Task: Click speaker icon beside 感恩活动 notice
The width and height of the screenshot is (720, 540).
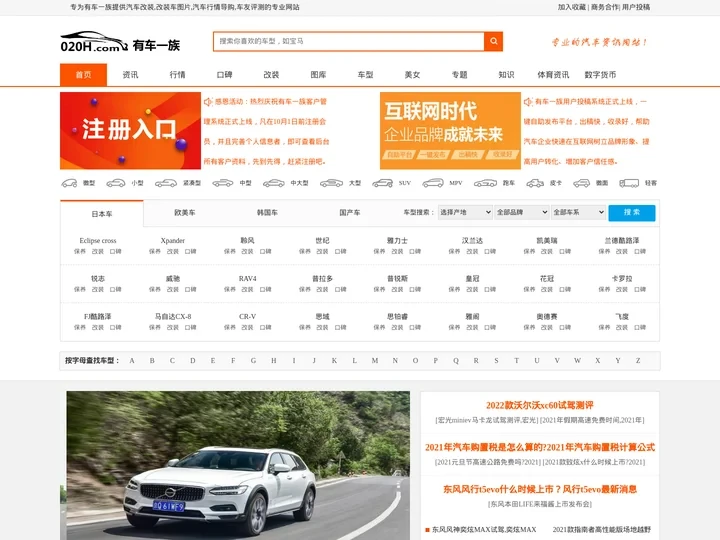Action: (x=208, y=101)
